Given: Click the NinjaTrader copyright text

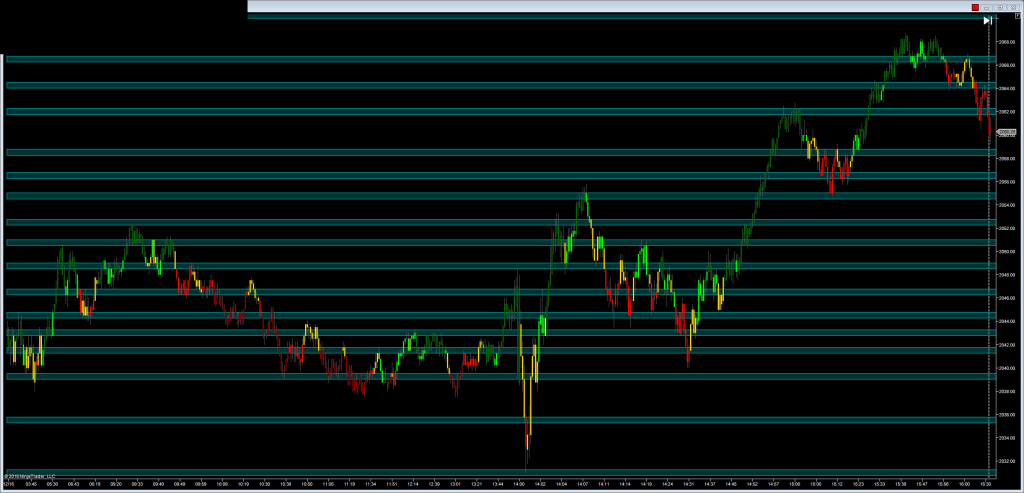Looking at the screenshot, I should point(30,476).
